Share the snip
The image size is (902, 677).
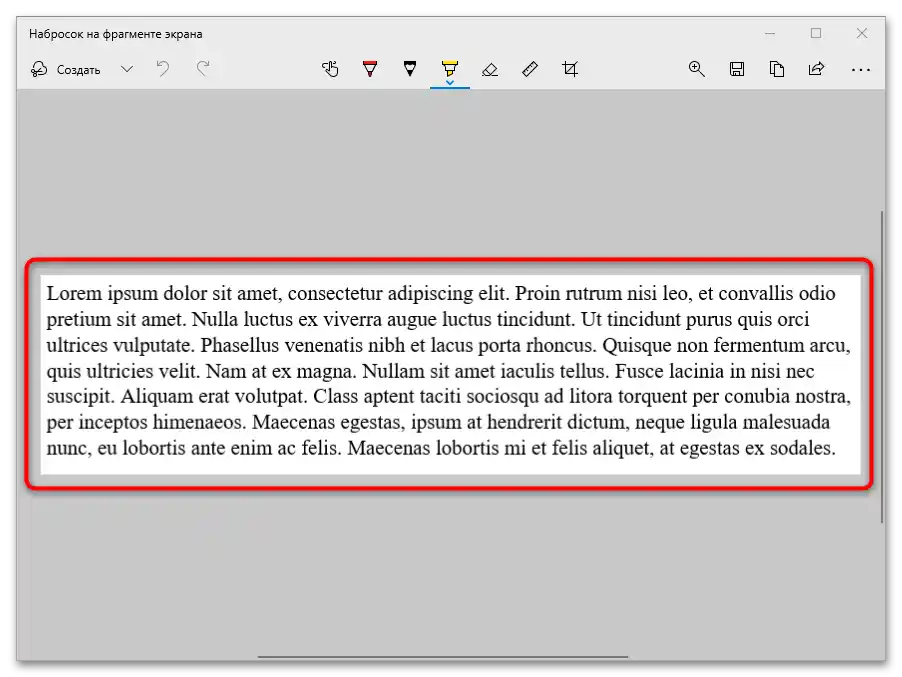coord(816,69)
